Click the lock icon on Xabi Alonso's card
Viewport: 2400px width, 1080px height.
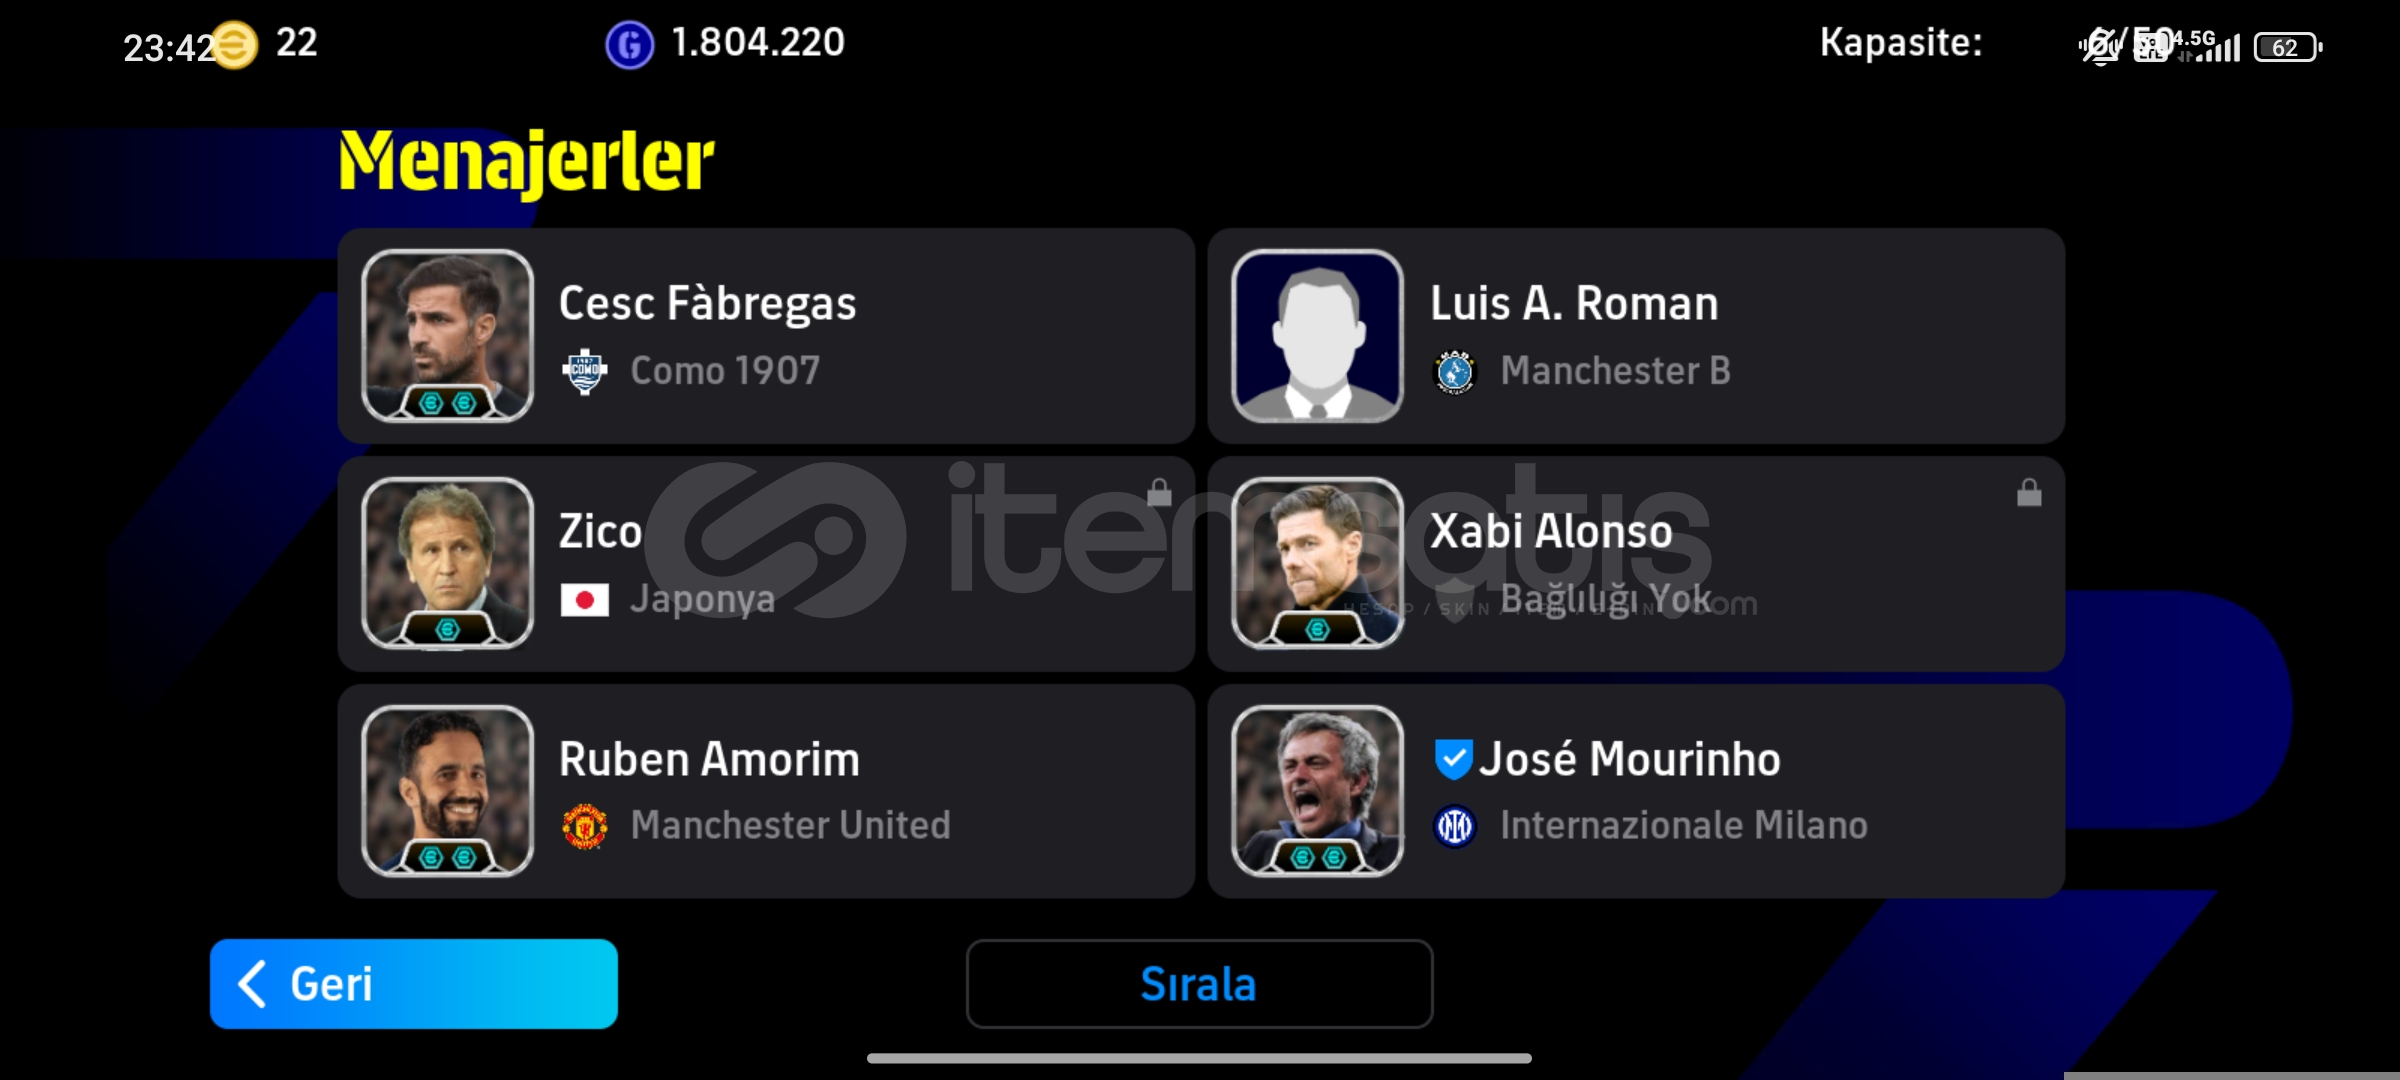pos(2029,492)
